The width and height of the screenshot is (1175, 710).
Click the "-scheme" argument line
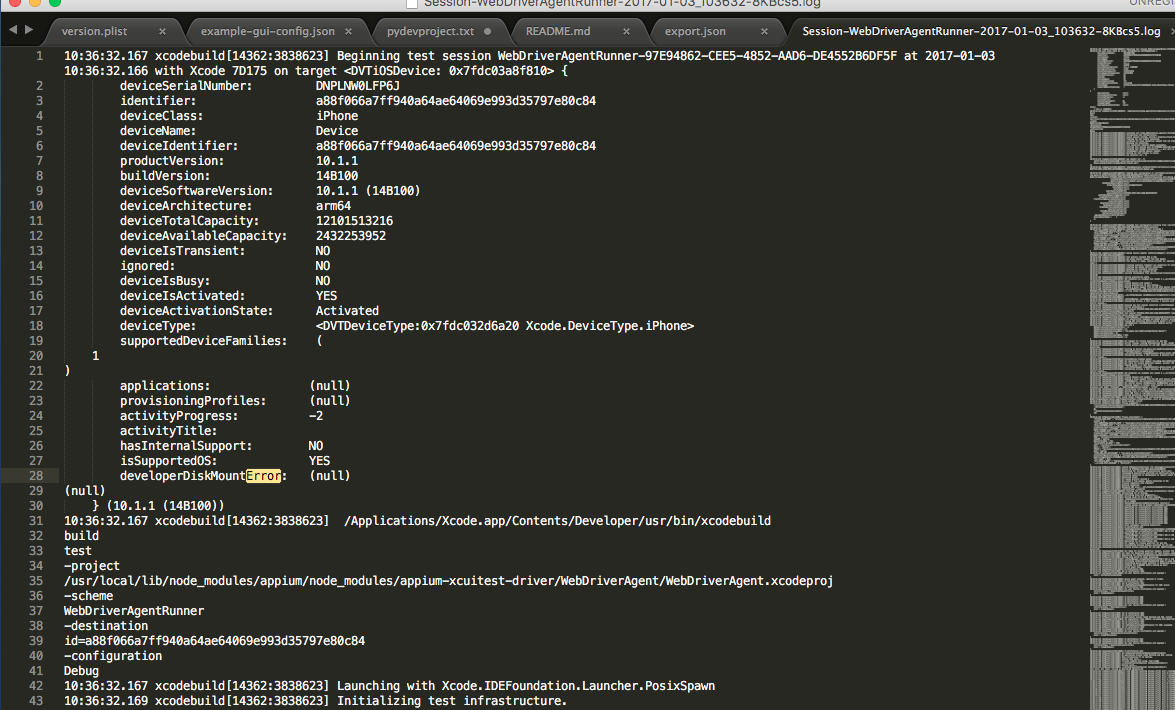tap(88, 596)
